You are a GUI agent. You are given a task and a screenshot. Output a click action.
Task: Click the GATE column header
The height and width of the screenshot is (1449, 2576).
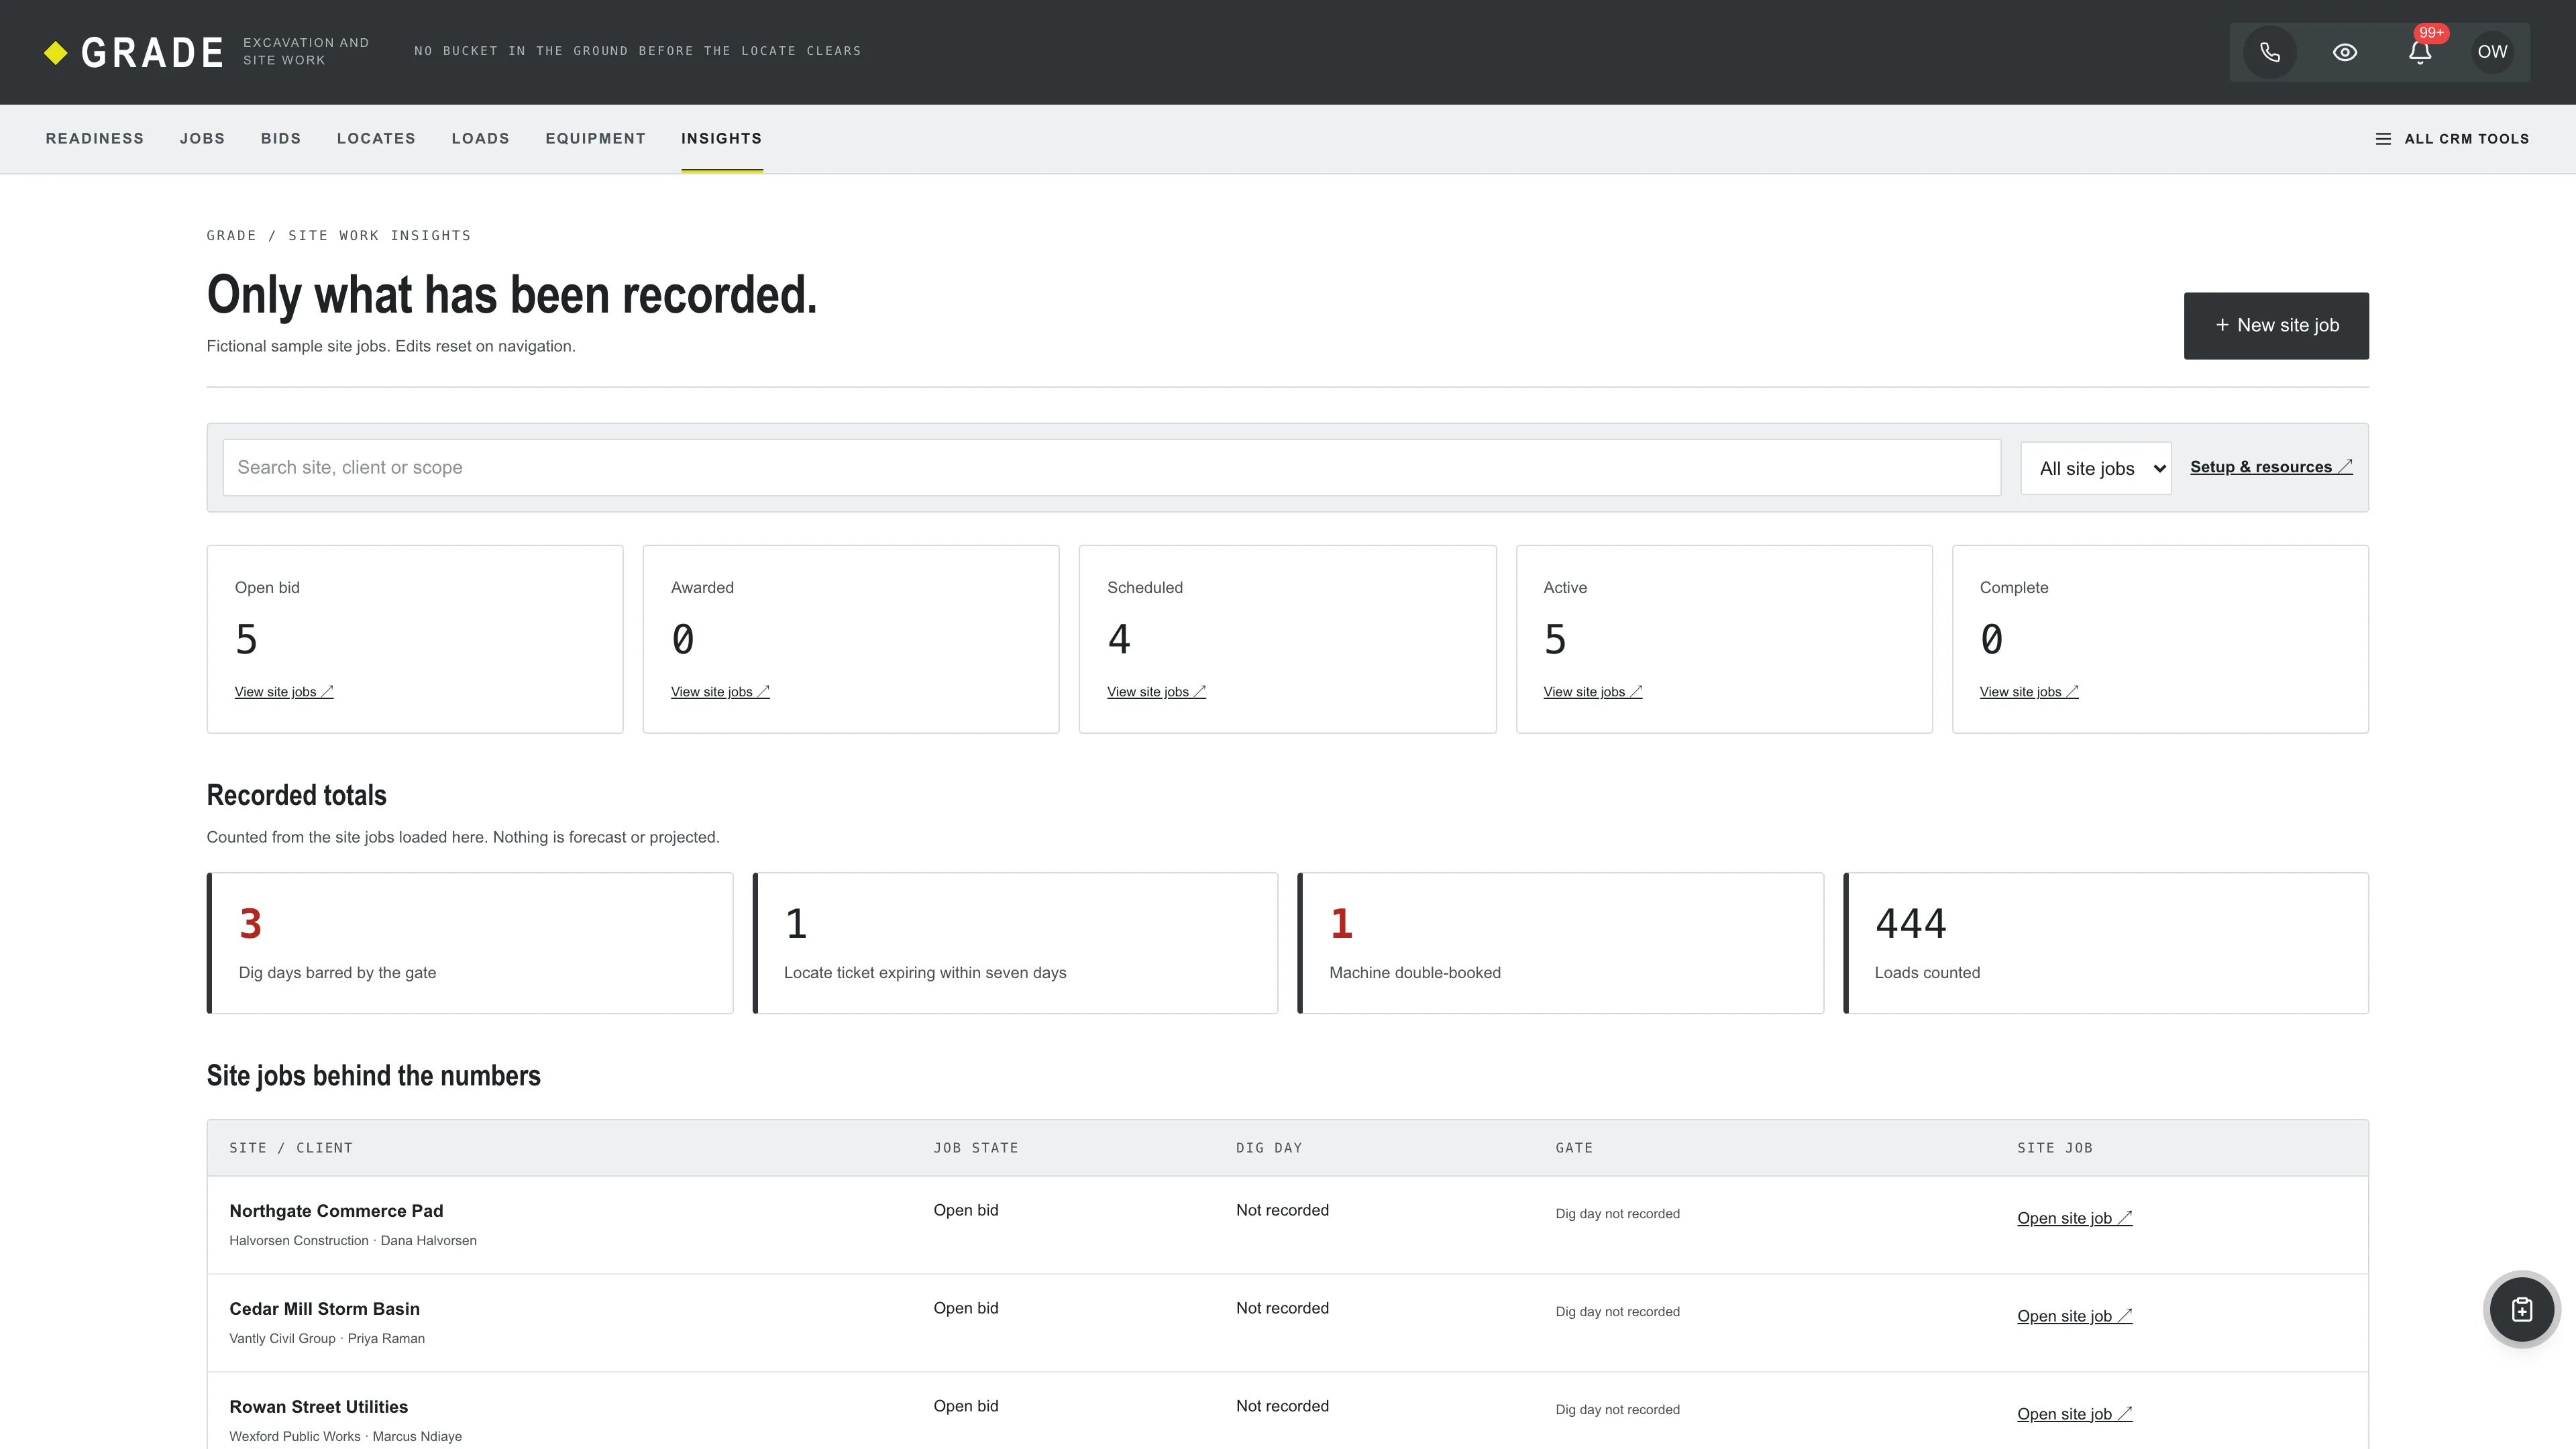click(x=1574, y=1148)
